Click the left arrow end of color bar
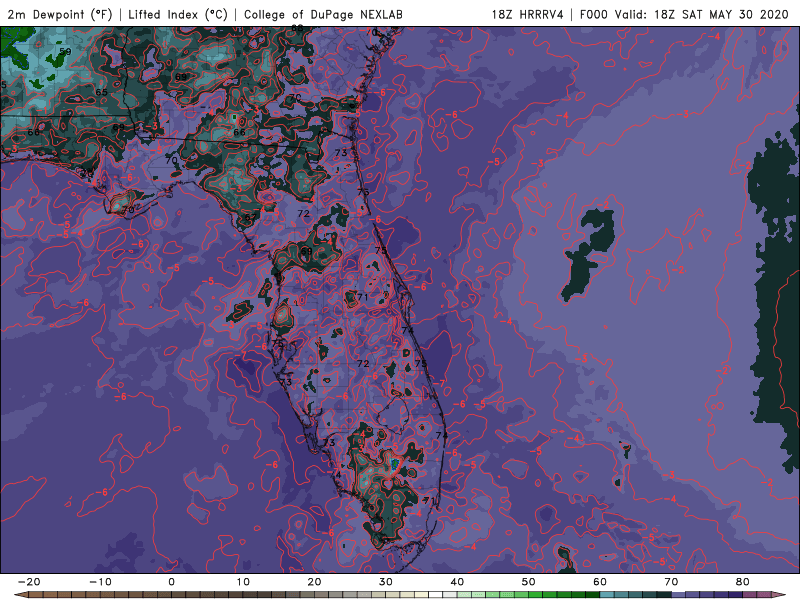The height and width of the screenshot is (600, 800). click(20, 595)
